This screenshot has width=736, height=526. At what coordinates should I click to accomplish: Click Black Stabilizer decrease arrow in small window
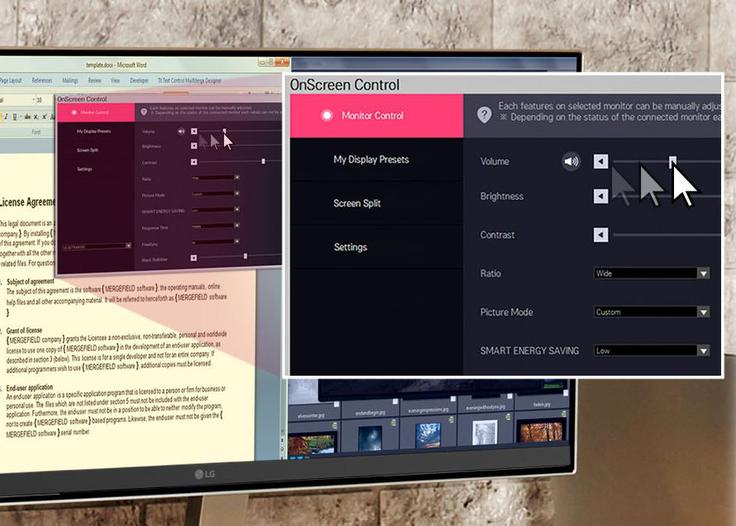(x=194, y=258)
